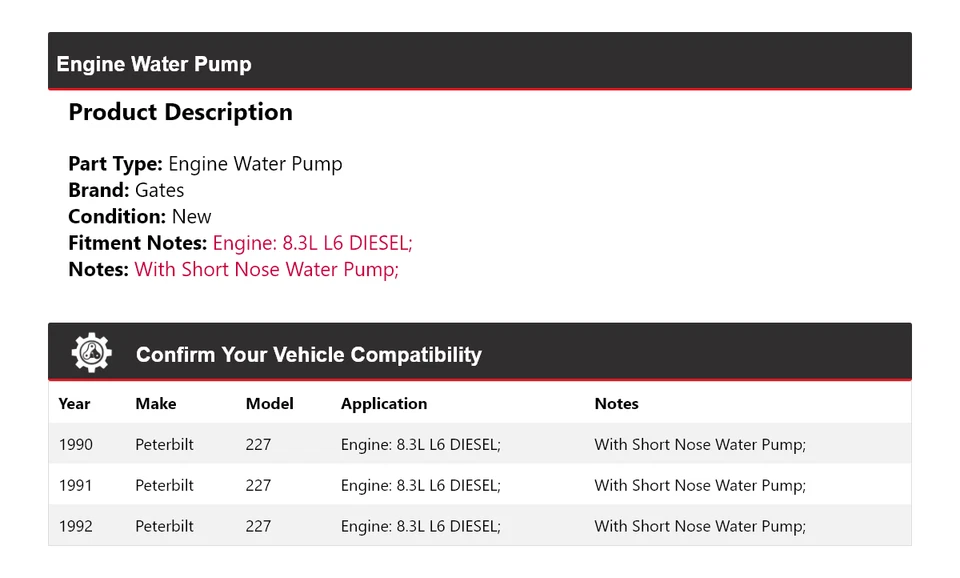Click the Make column header
The height and width of the screenshot is (578, 960).
pos(155,404)
